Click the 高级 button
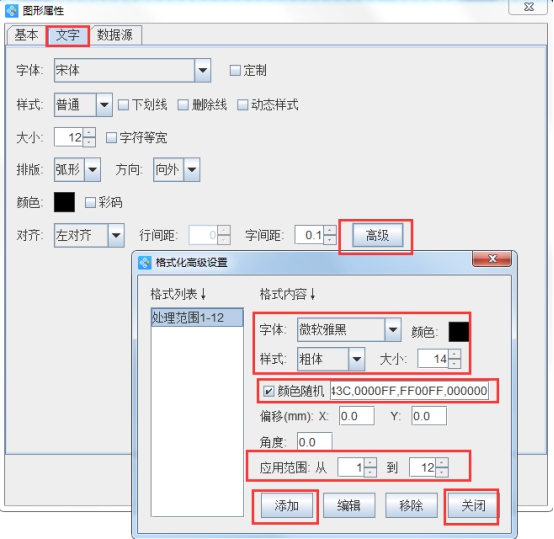 point(377,235)
